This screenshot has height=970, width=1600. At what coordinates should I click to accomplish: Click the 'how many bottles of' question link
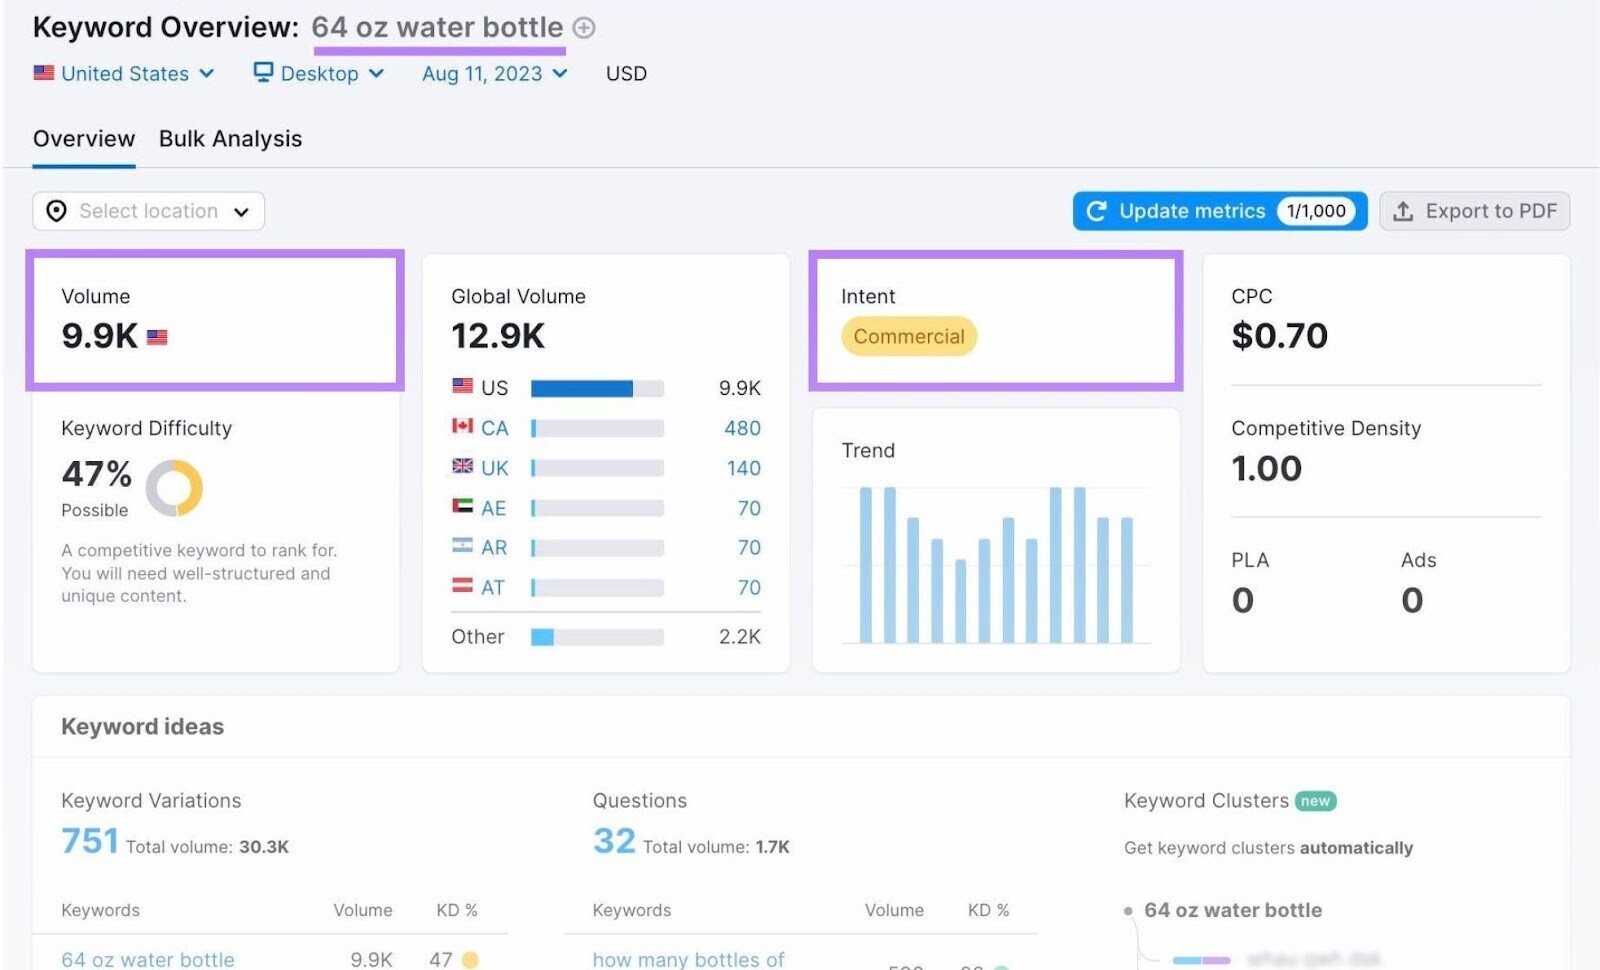[688, 959]
